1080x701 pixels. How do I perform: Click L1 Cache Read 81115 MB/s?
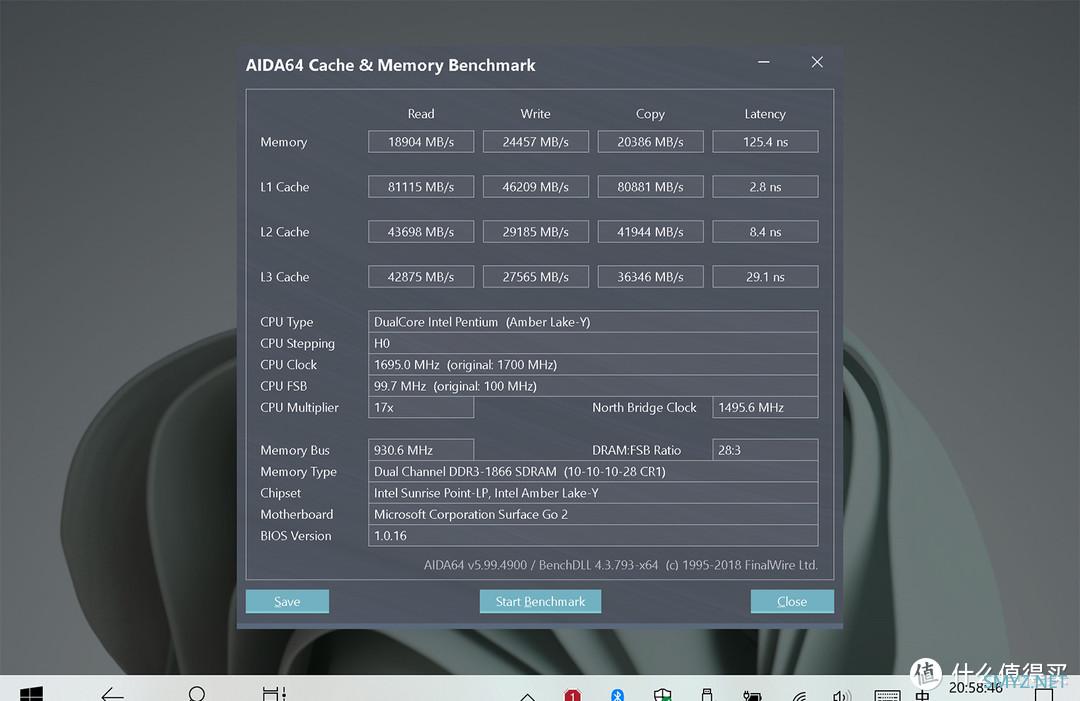click(x=421, y=187)
